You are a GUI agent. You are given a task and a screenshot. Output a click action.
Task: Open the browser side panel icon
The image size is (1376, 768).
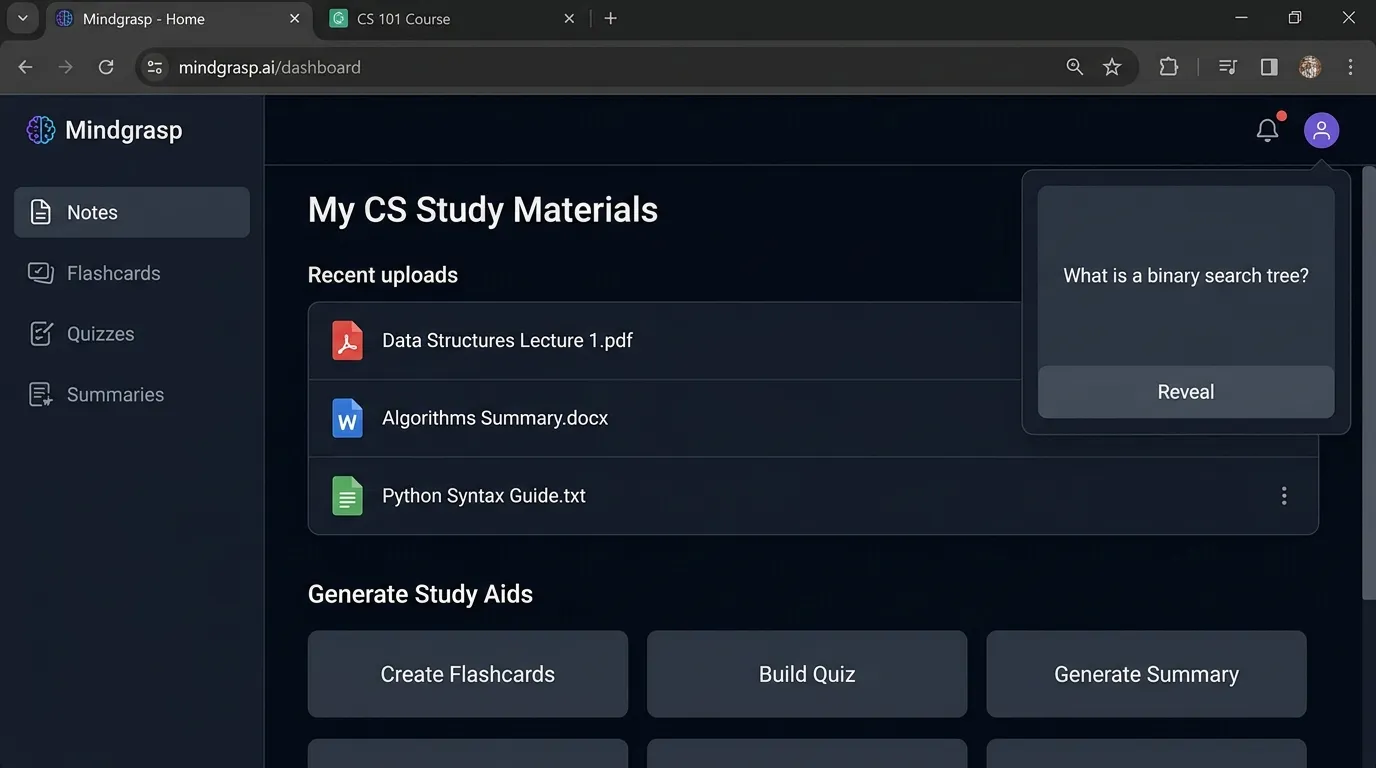(x=1269, y=67)
